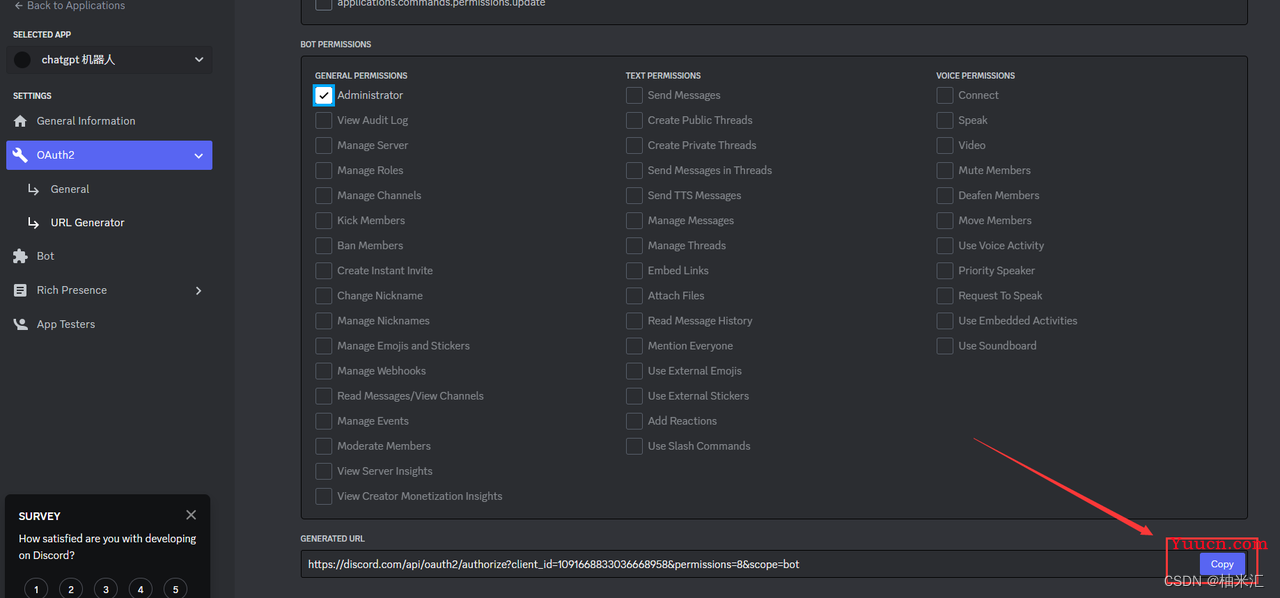
Task: Click the App Testers phone icon
Action: 20,324
